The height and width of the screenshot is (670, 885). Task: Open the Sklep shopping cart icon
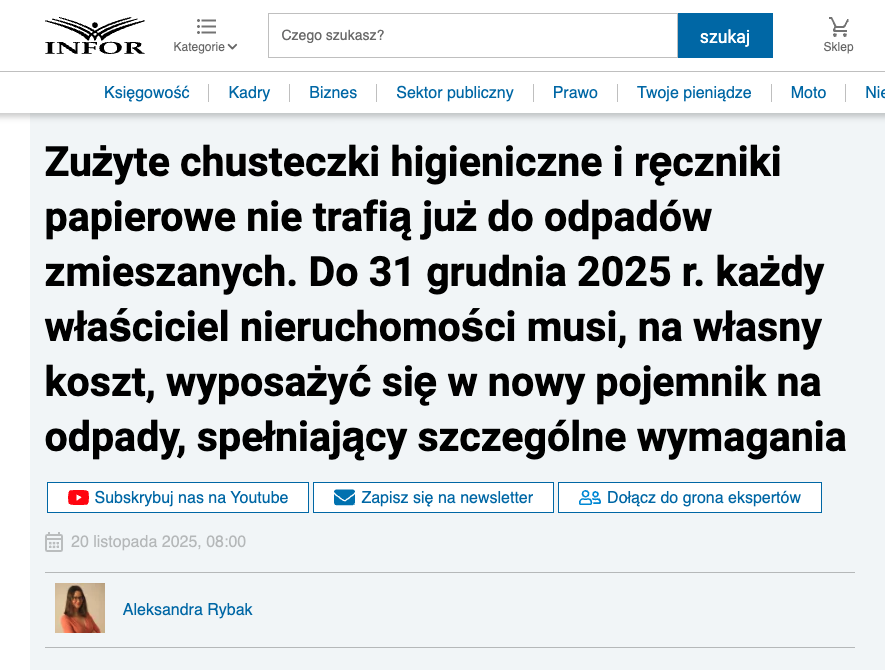click(838, 27)
